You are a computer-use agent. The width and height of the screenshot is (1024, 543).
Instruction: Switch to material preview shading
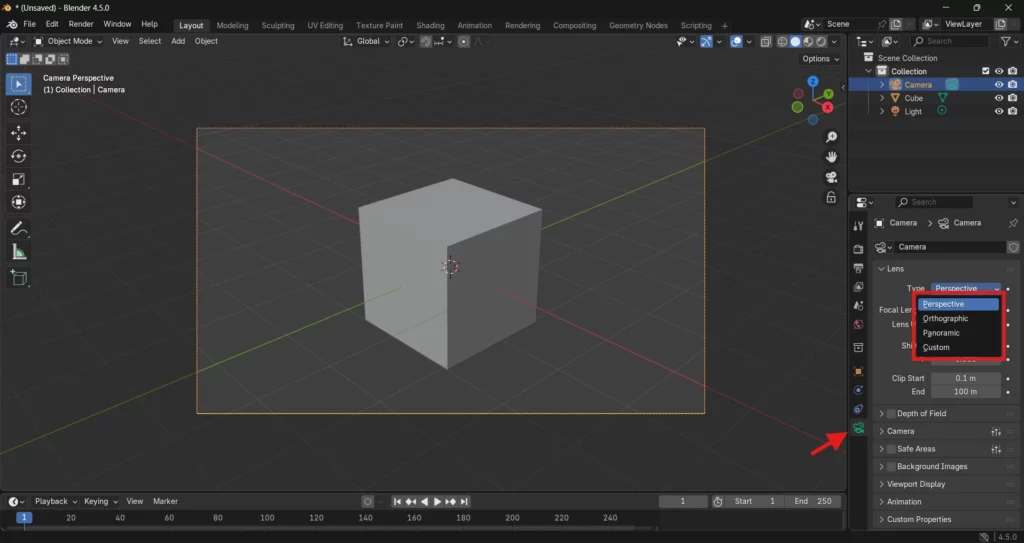coord(808,41)
